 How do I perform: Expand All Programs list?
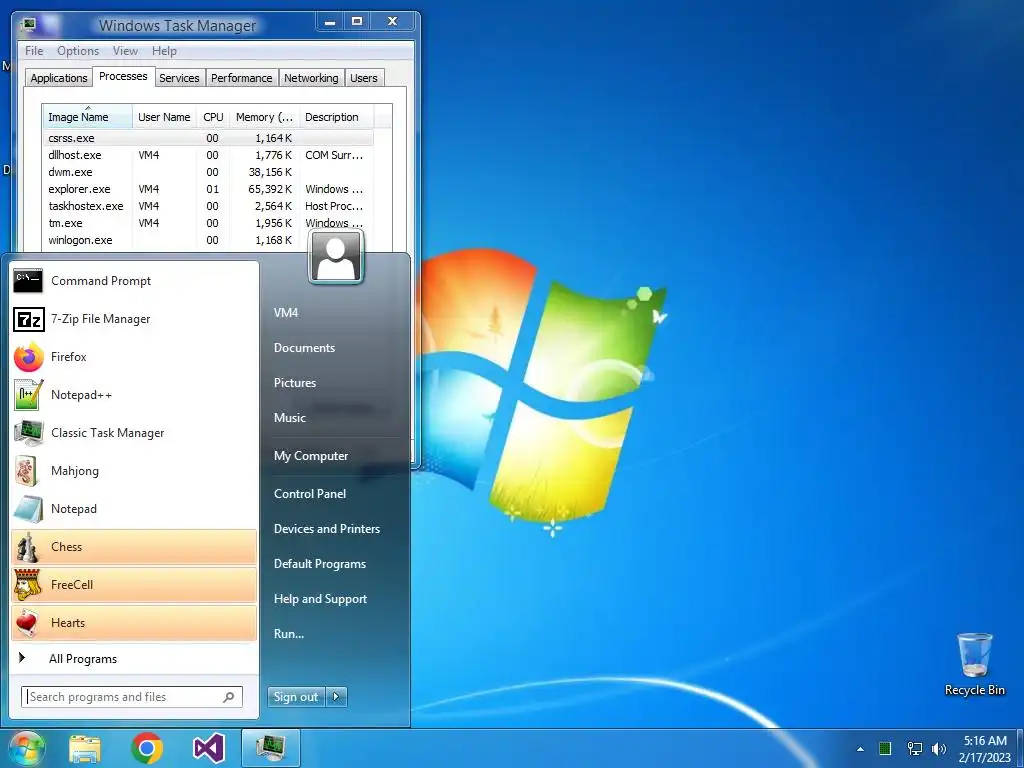pos(135,659)
